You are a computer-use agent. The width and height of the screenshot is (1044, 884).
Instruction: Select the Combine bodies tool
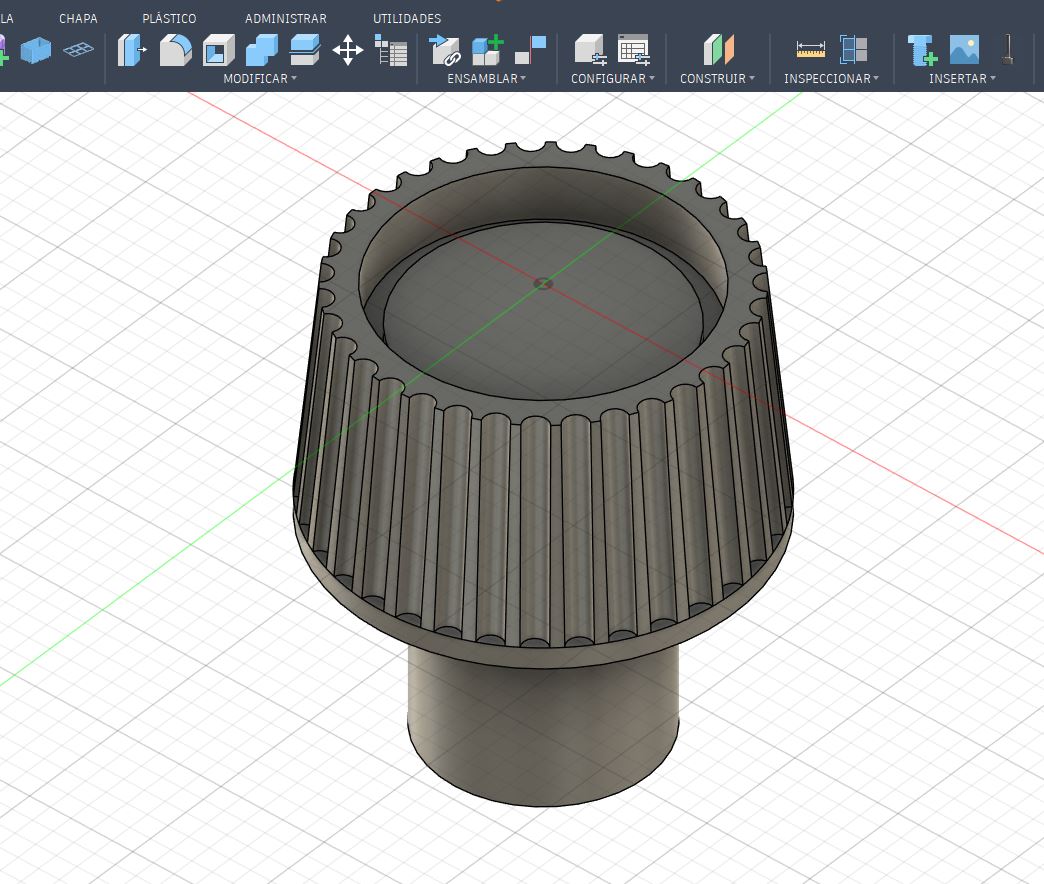point(262,50)
